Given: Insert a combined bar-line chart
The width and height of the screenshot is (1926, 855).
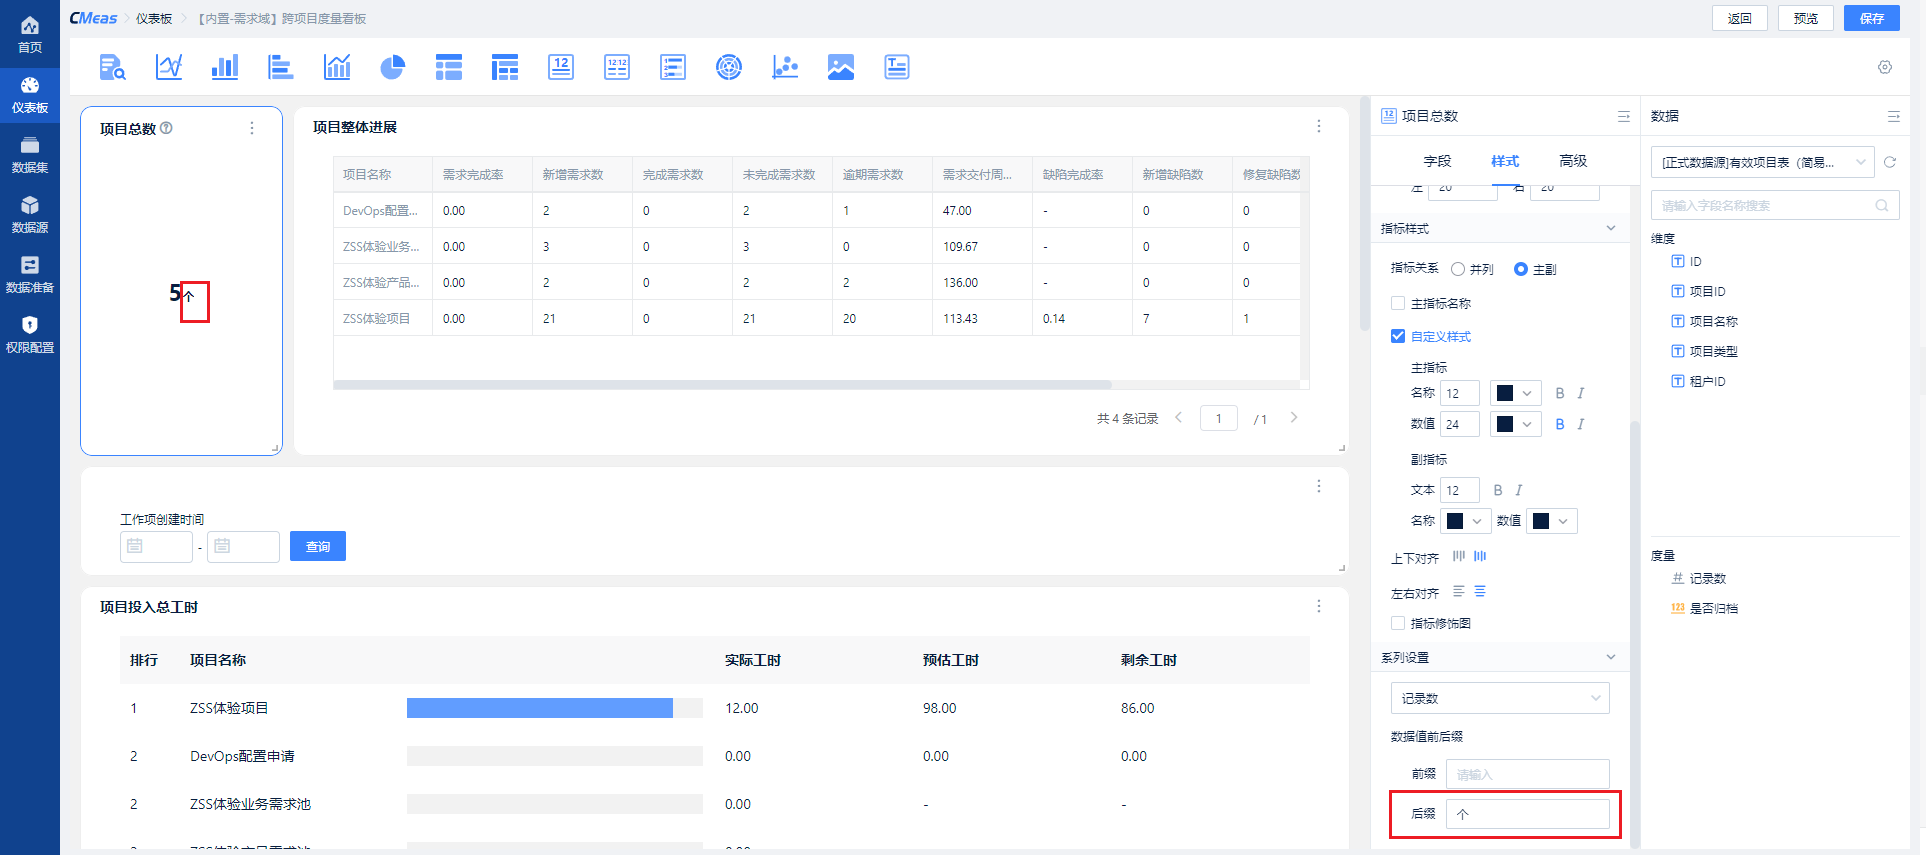Looking at the screenshot, I should click(x=337, y=67).
